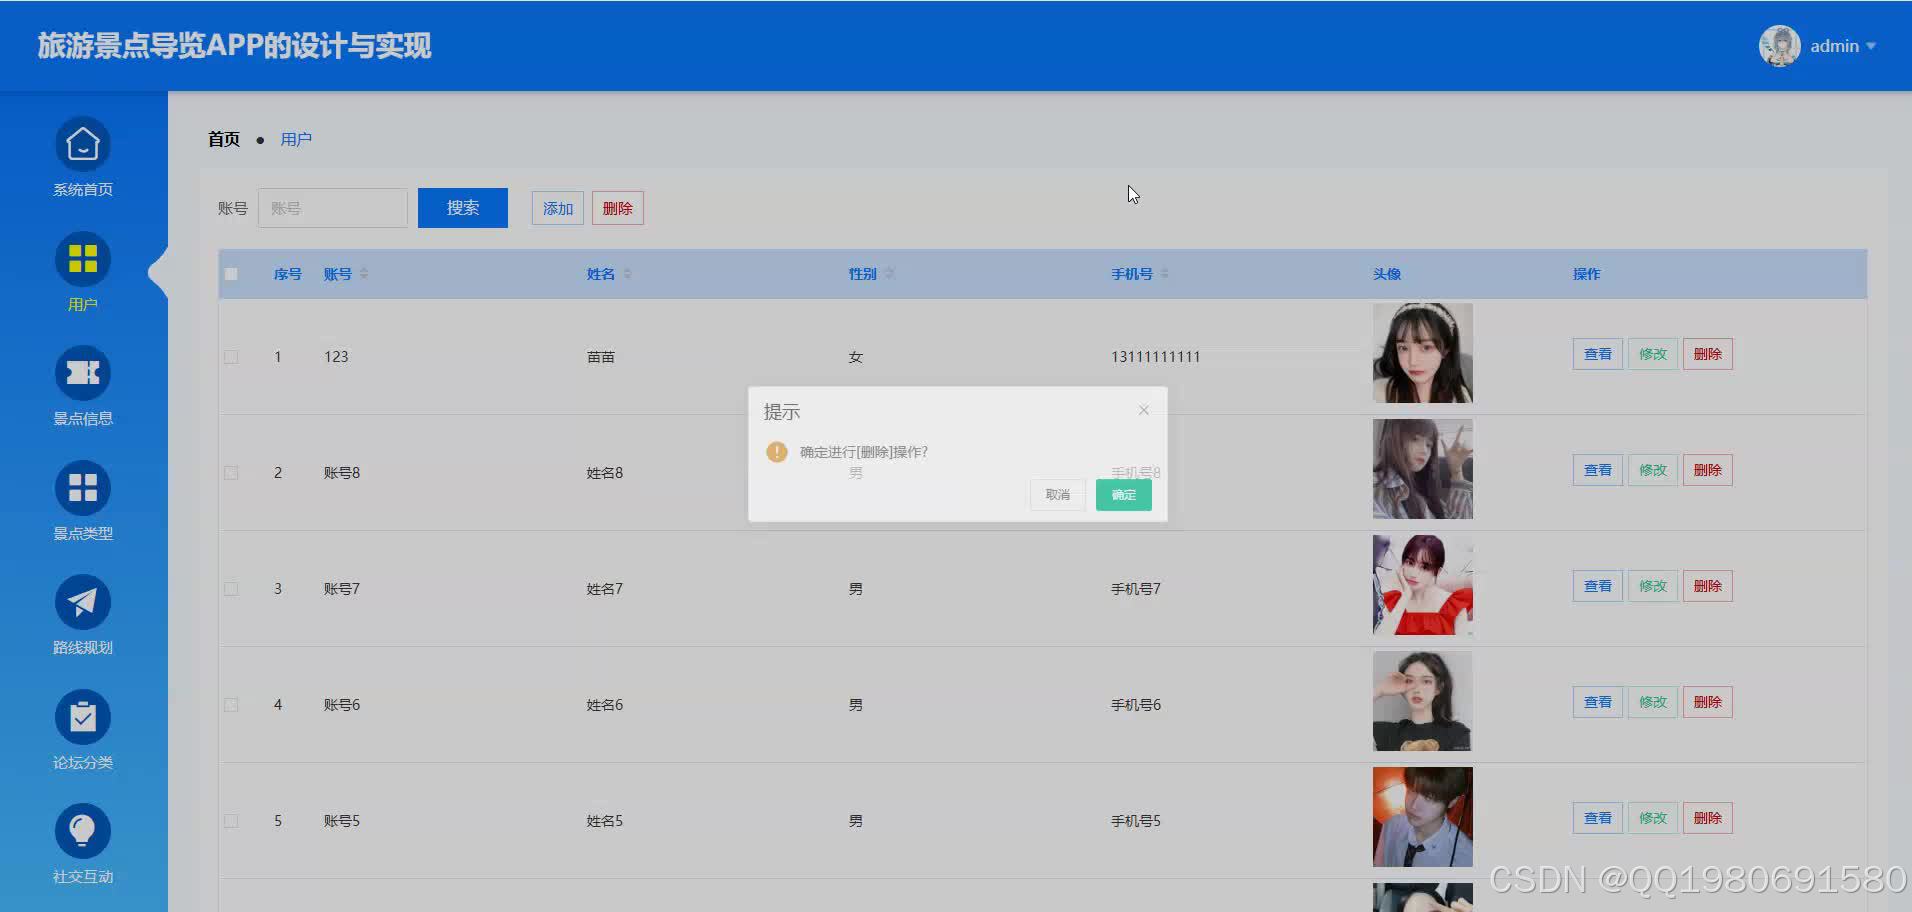Check the row 2 checkbox for 账号8
The width and height of the screenshot is (1912, 912).
pos(231,473)
